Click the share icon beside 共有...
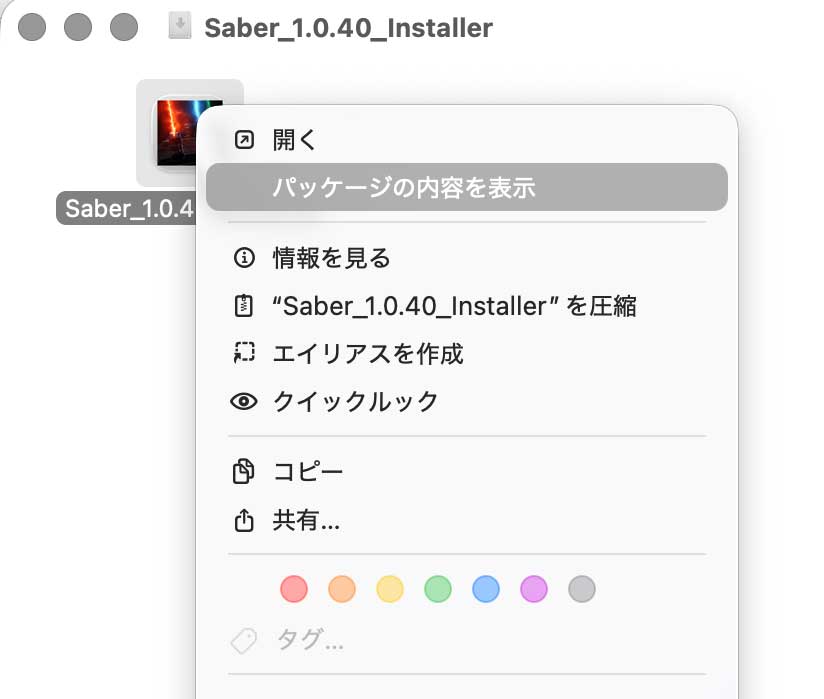Image resolution: width=824 pixels, height=699 pixels. click(243, 520)
